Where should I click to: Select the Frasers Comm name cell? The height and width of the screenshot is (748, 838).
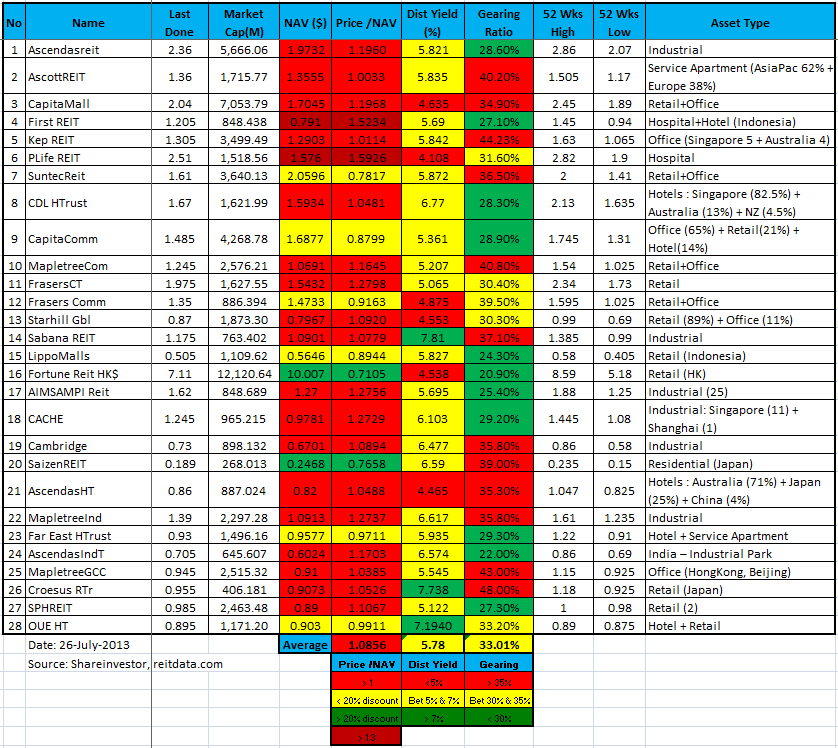88,302
